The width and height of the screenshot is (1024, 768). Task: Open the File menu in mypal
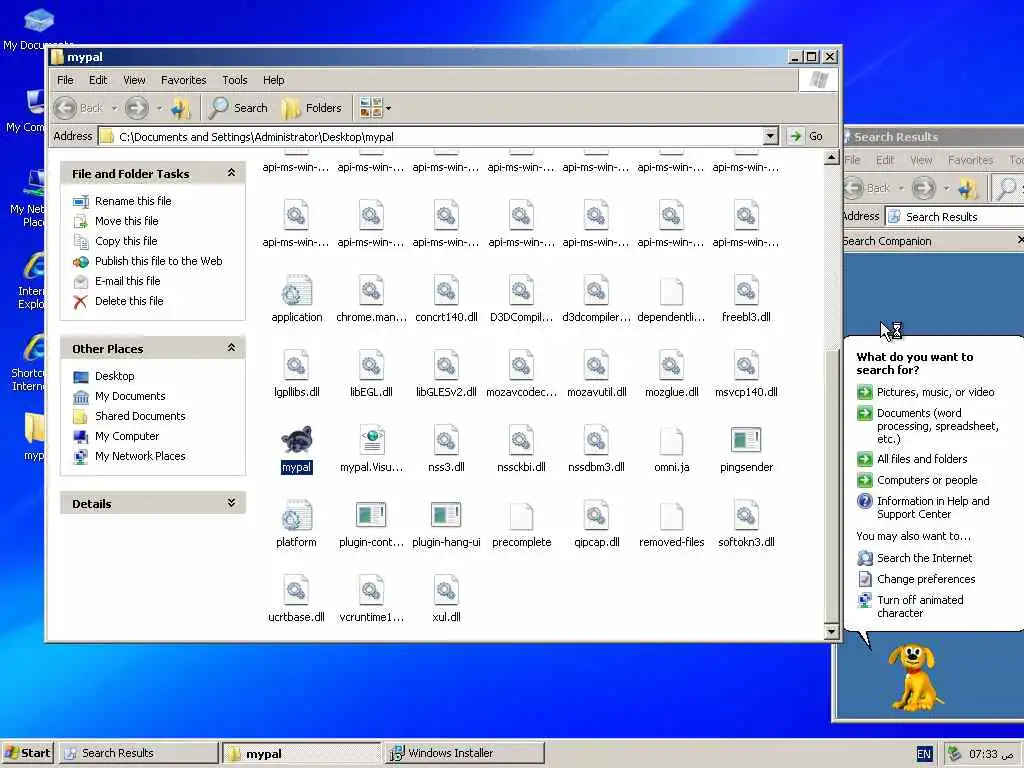tap(65, 80)
